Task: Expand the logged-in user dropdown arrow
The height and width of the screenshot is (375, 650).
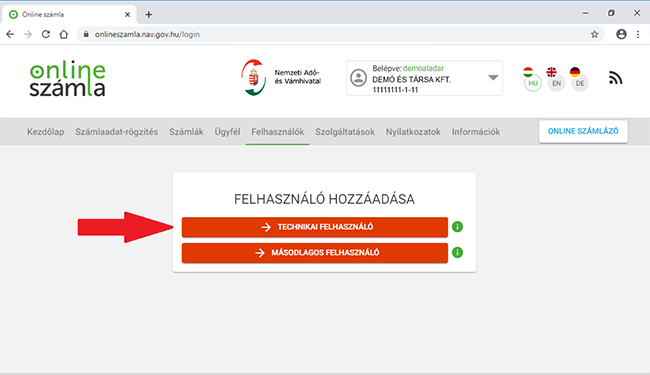Action: (x=493, y=77)
